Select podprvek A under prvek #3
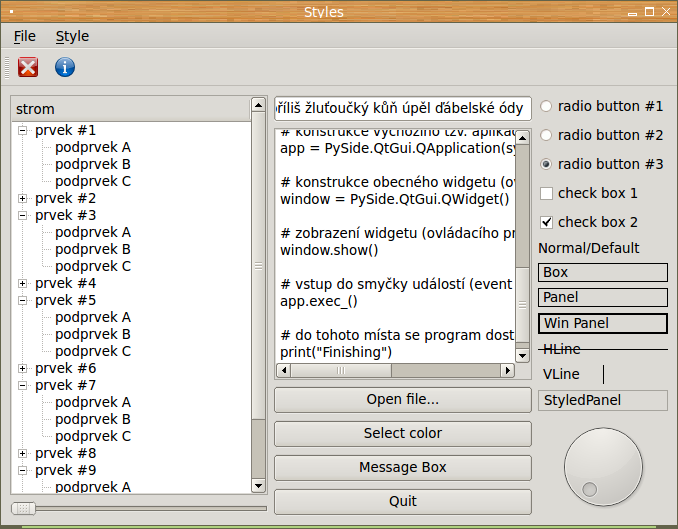This screenshot has width=678, height=529. pyautogui.click(x=93, y=232)
